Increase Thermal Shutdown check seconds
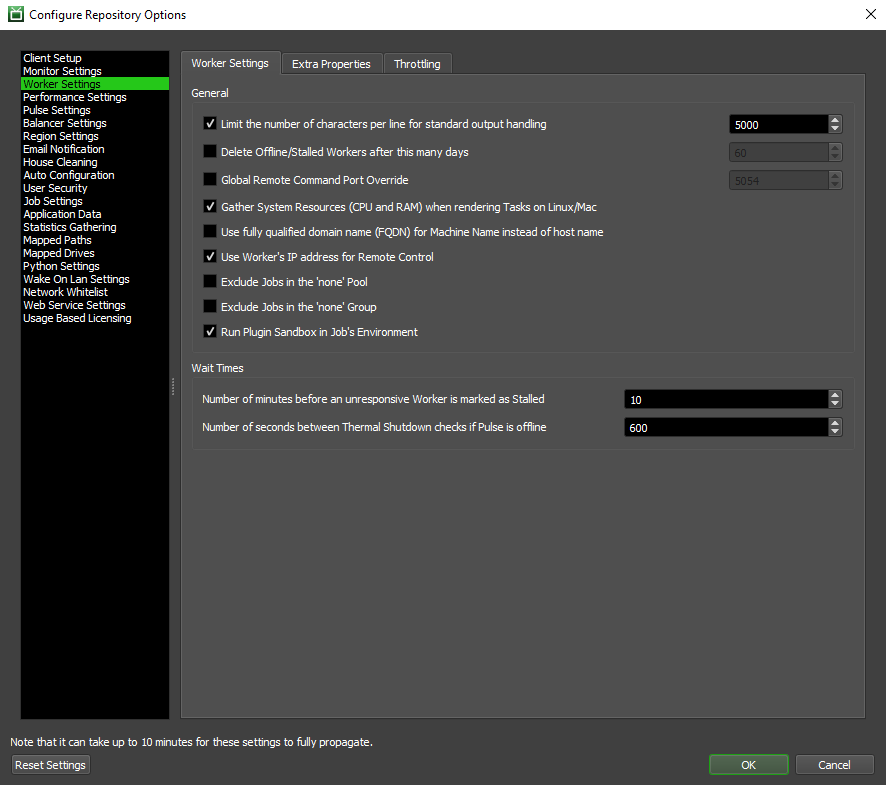 835,423
